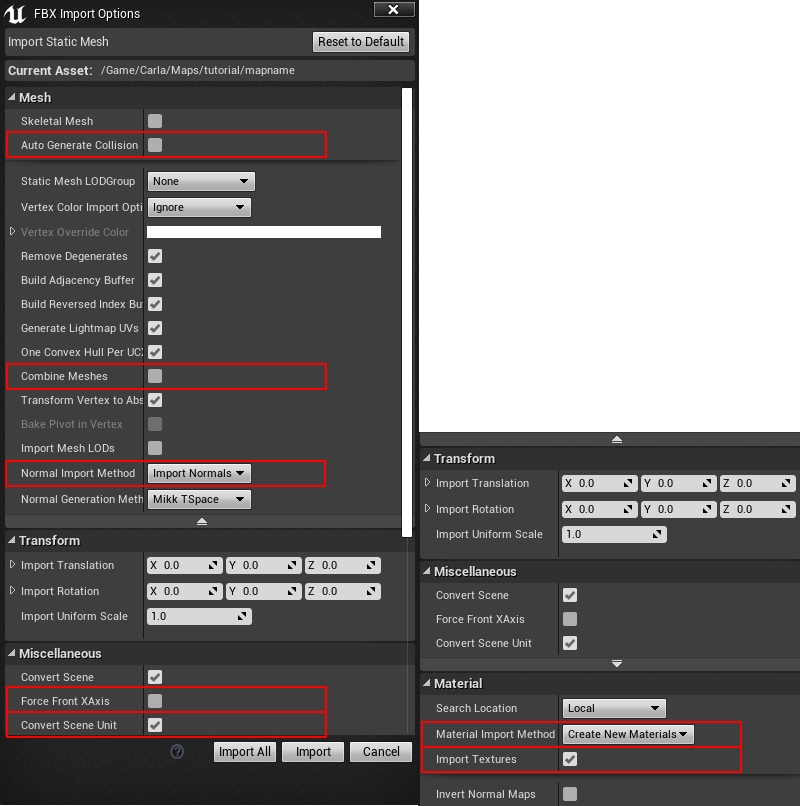Click the Vertex Override Color white swatch
Viewport: 800px width, 806px height.
click(264, 232)
